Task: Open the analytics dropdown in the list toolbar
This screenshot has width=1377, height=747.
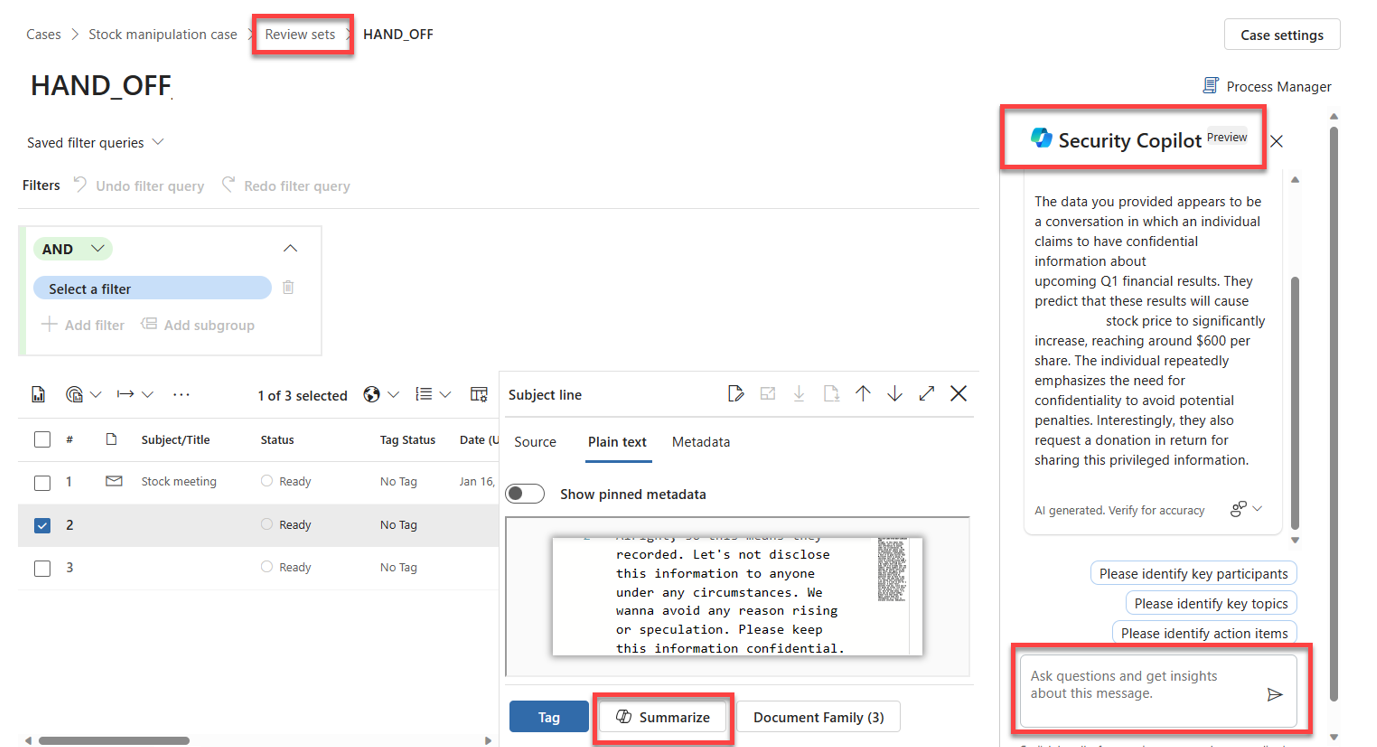Action: click(83, 395)
